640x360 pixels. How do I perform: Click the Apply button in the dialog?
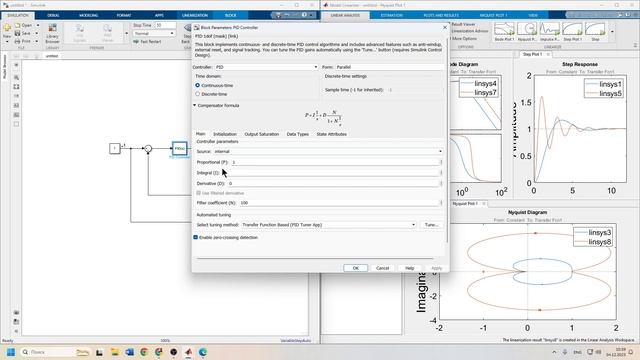pyautogui.click(x=436, y=268)
